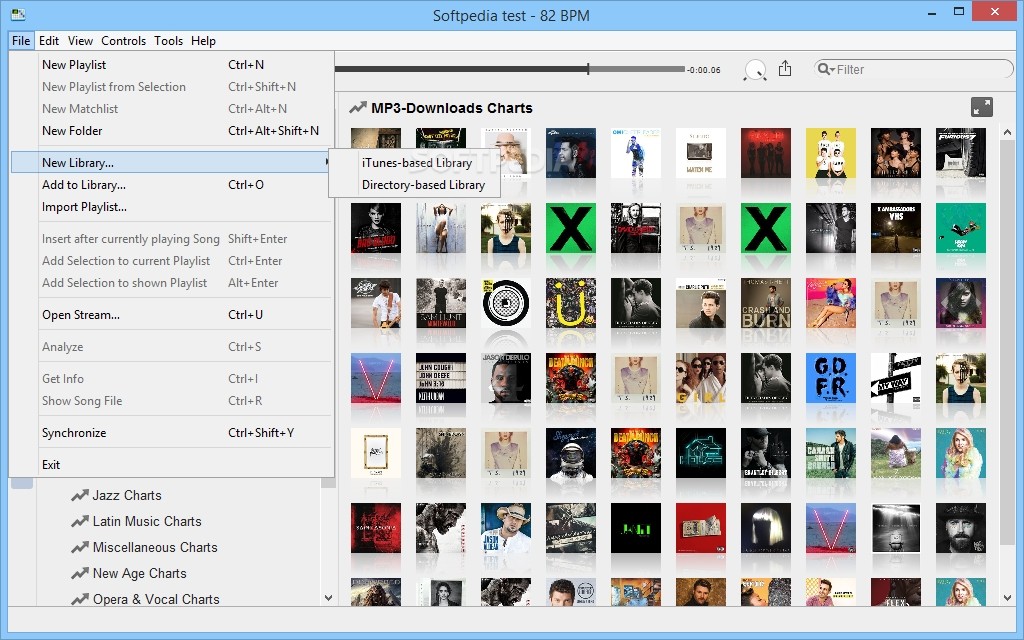Select New Folder menu entry
1024x640 pixels.
[172, 131]
